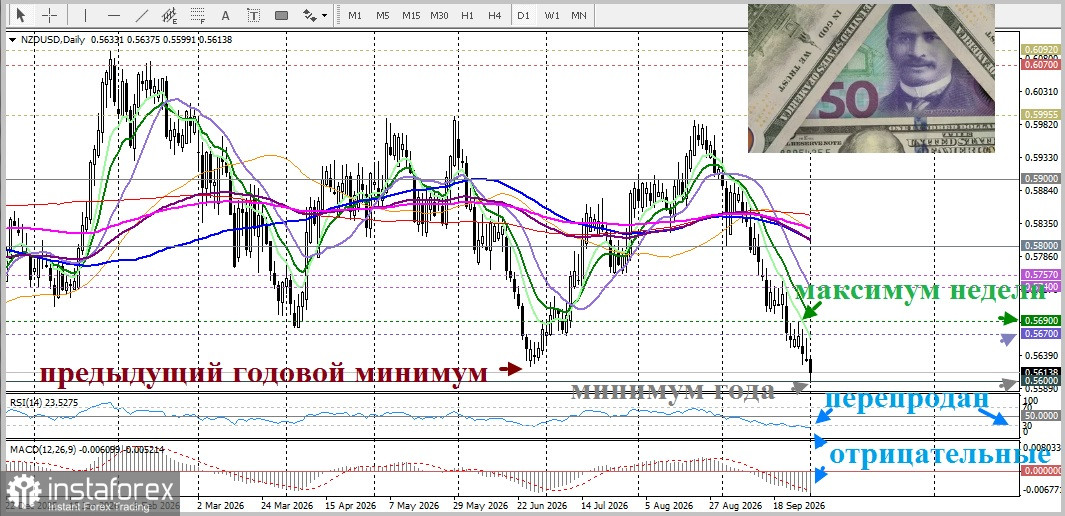Select the text 'A' tool

point(225,14)
